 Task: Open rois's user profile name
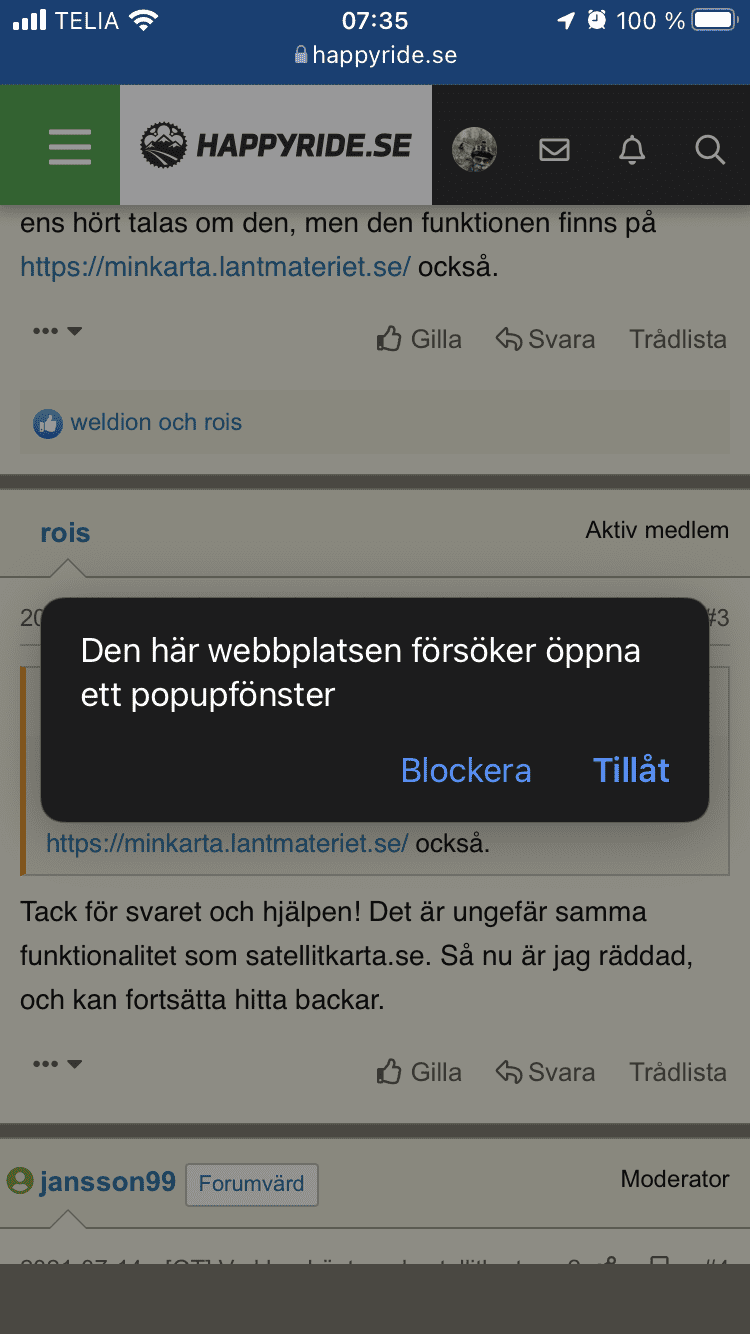click(x=65, y=533)
